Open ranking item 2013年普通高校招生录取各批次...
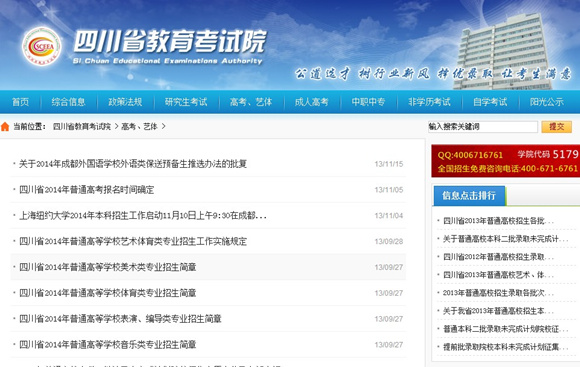Viewport: 580px width, 367px height. [x=498, y=293]
